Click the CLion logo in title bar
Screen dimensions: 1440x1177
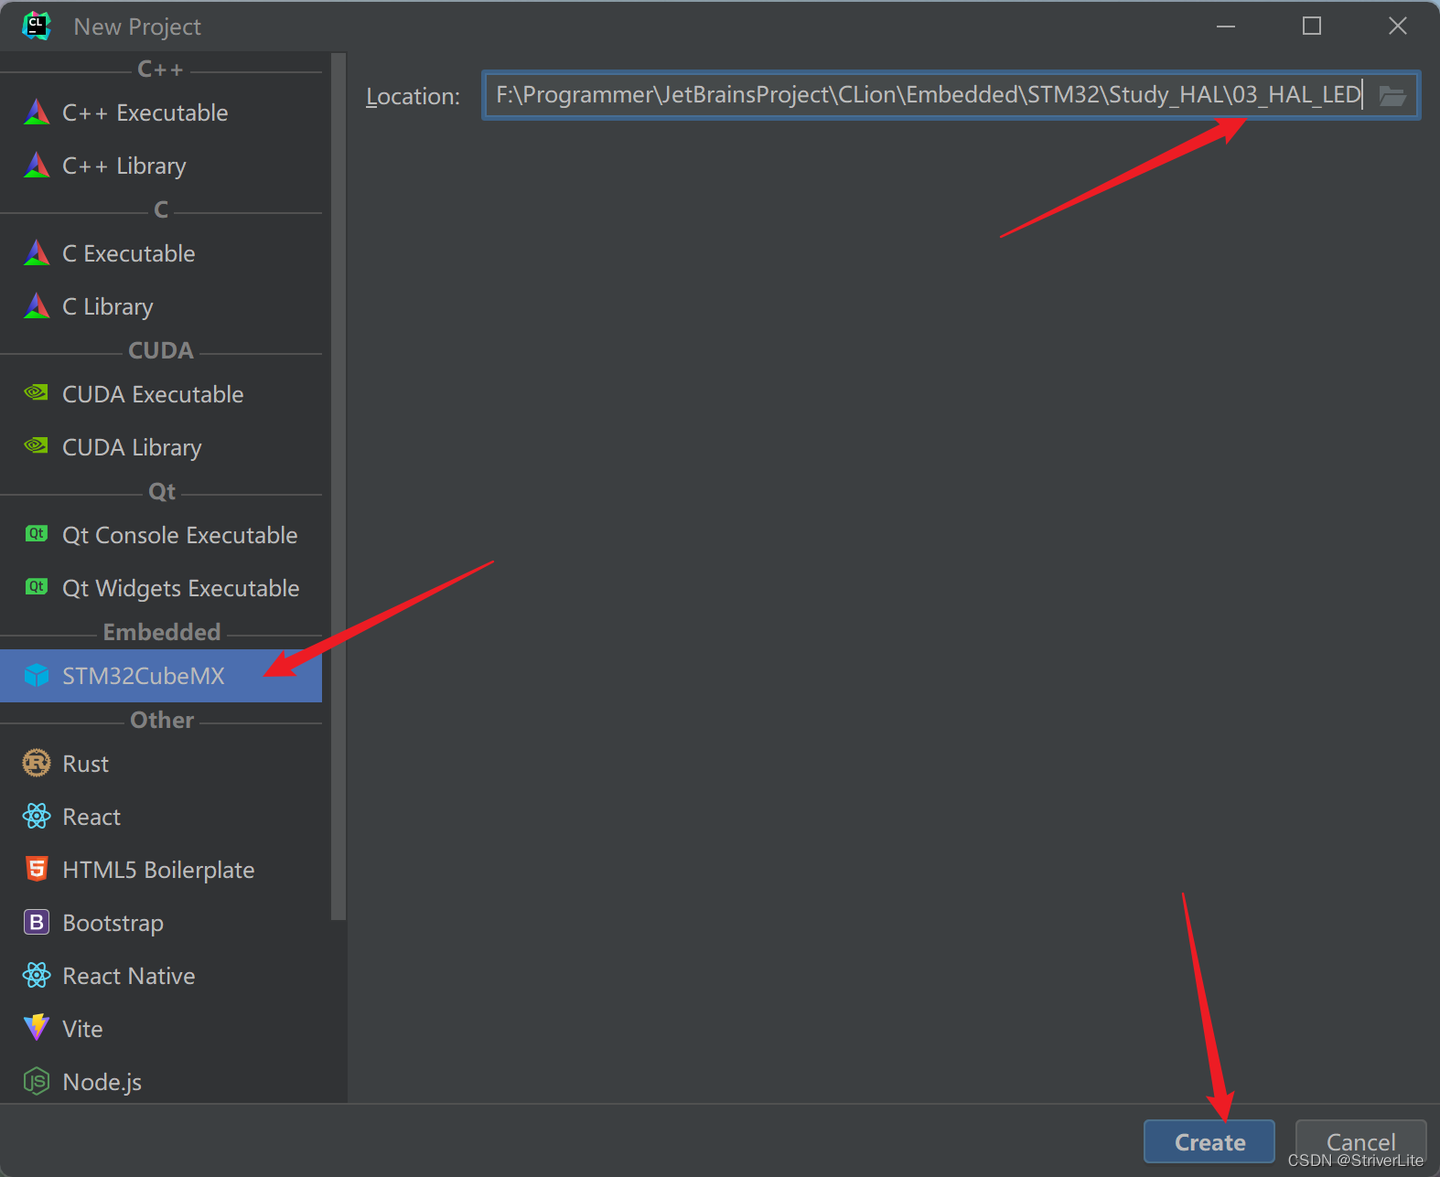point(37,26)
